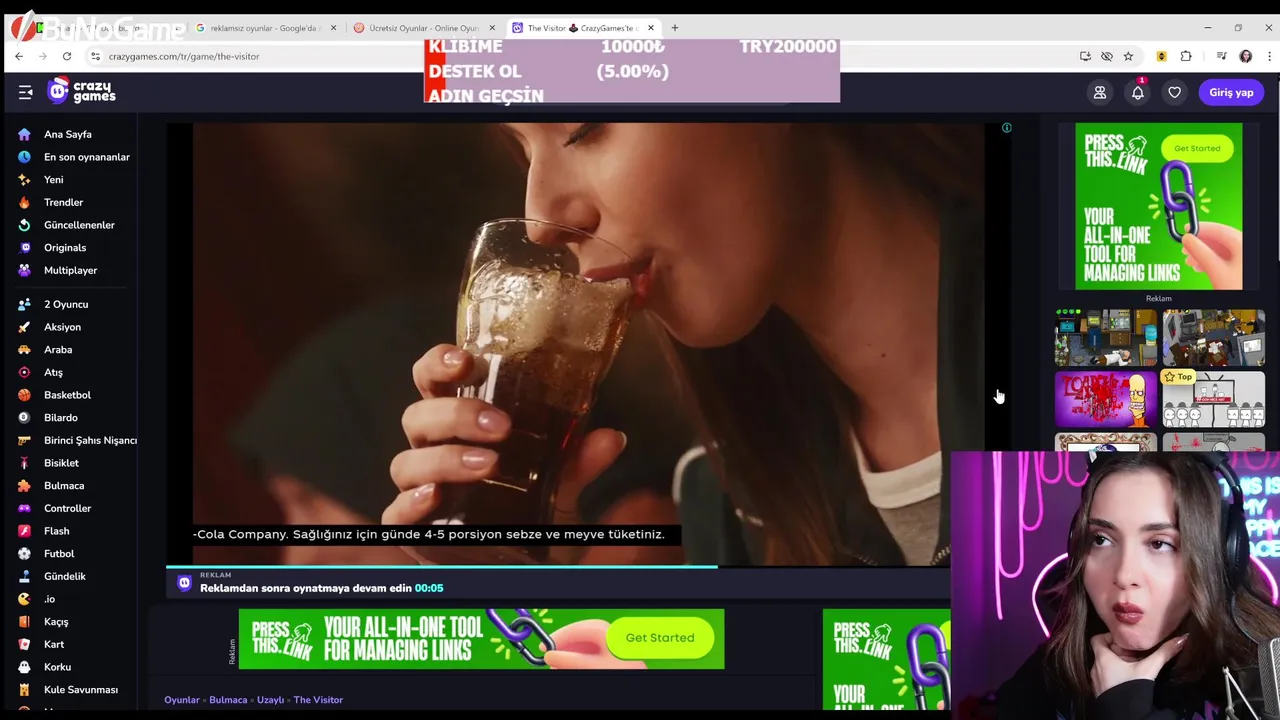
Task: Open The Visitor breadcrumb link
Action: tap(318, 700)
